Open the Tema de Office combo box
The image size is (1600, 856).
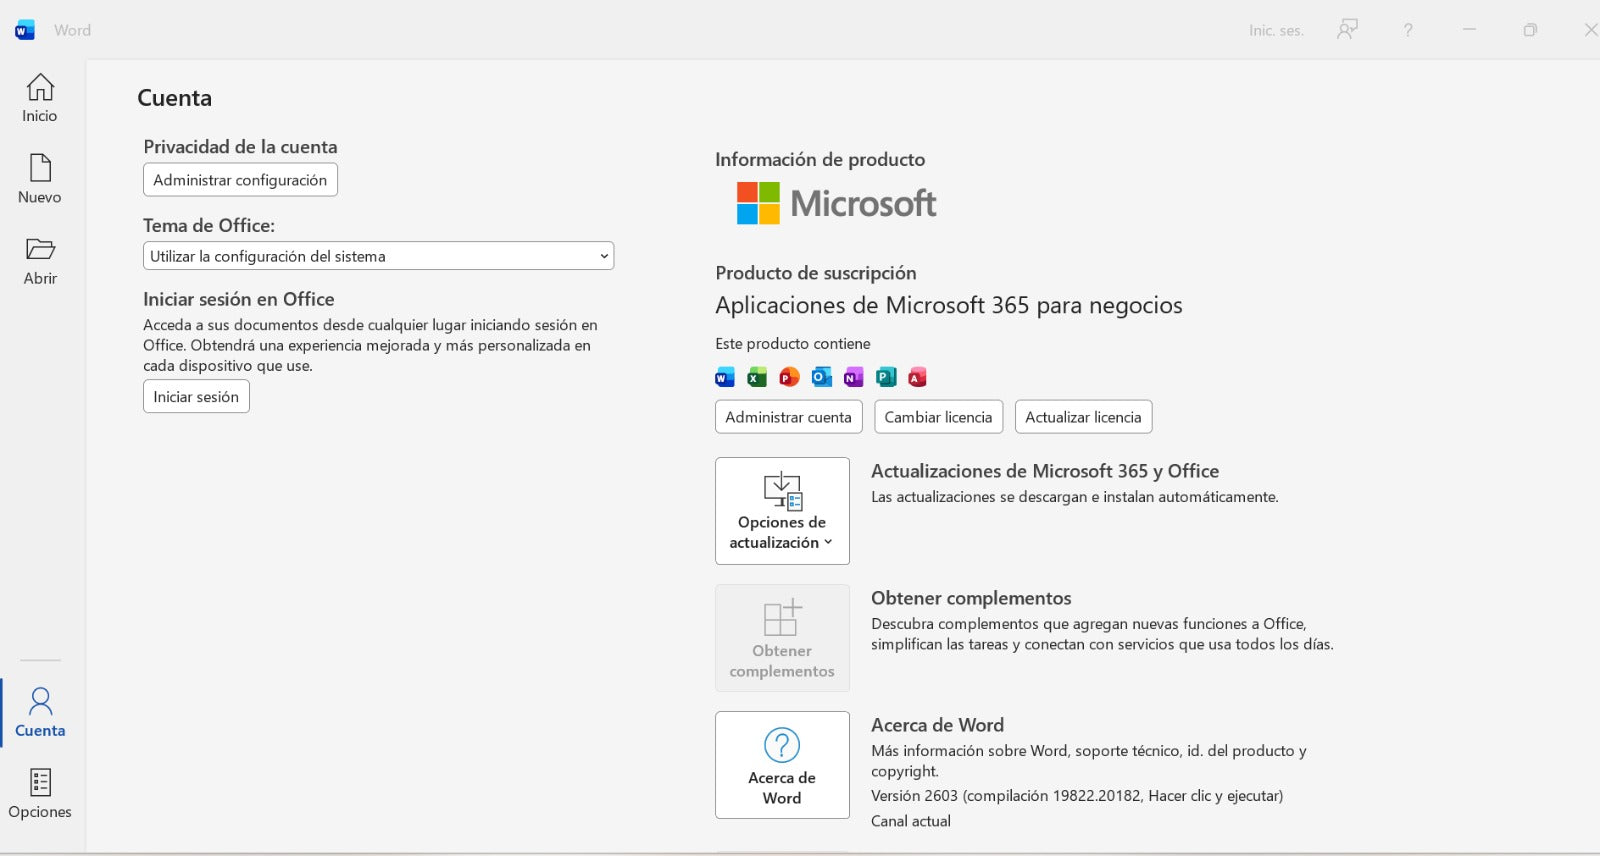point(378,256)
